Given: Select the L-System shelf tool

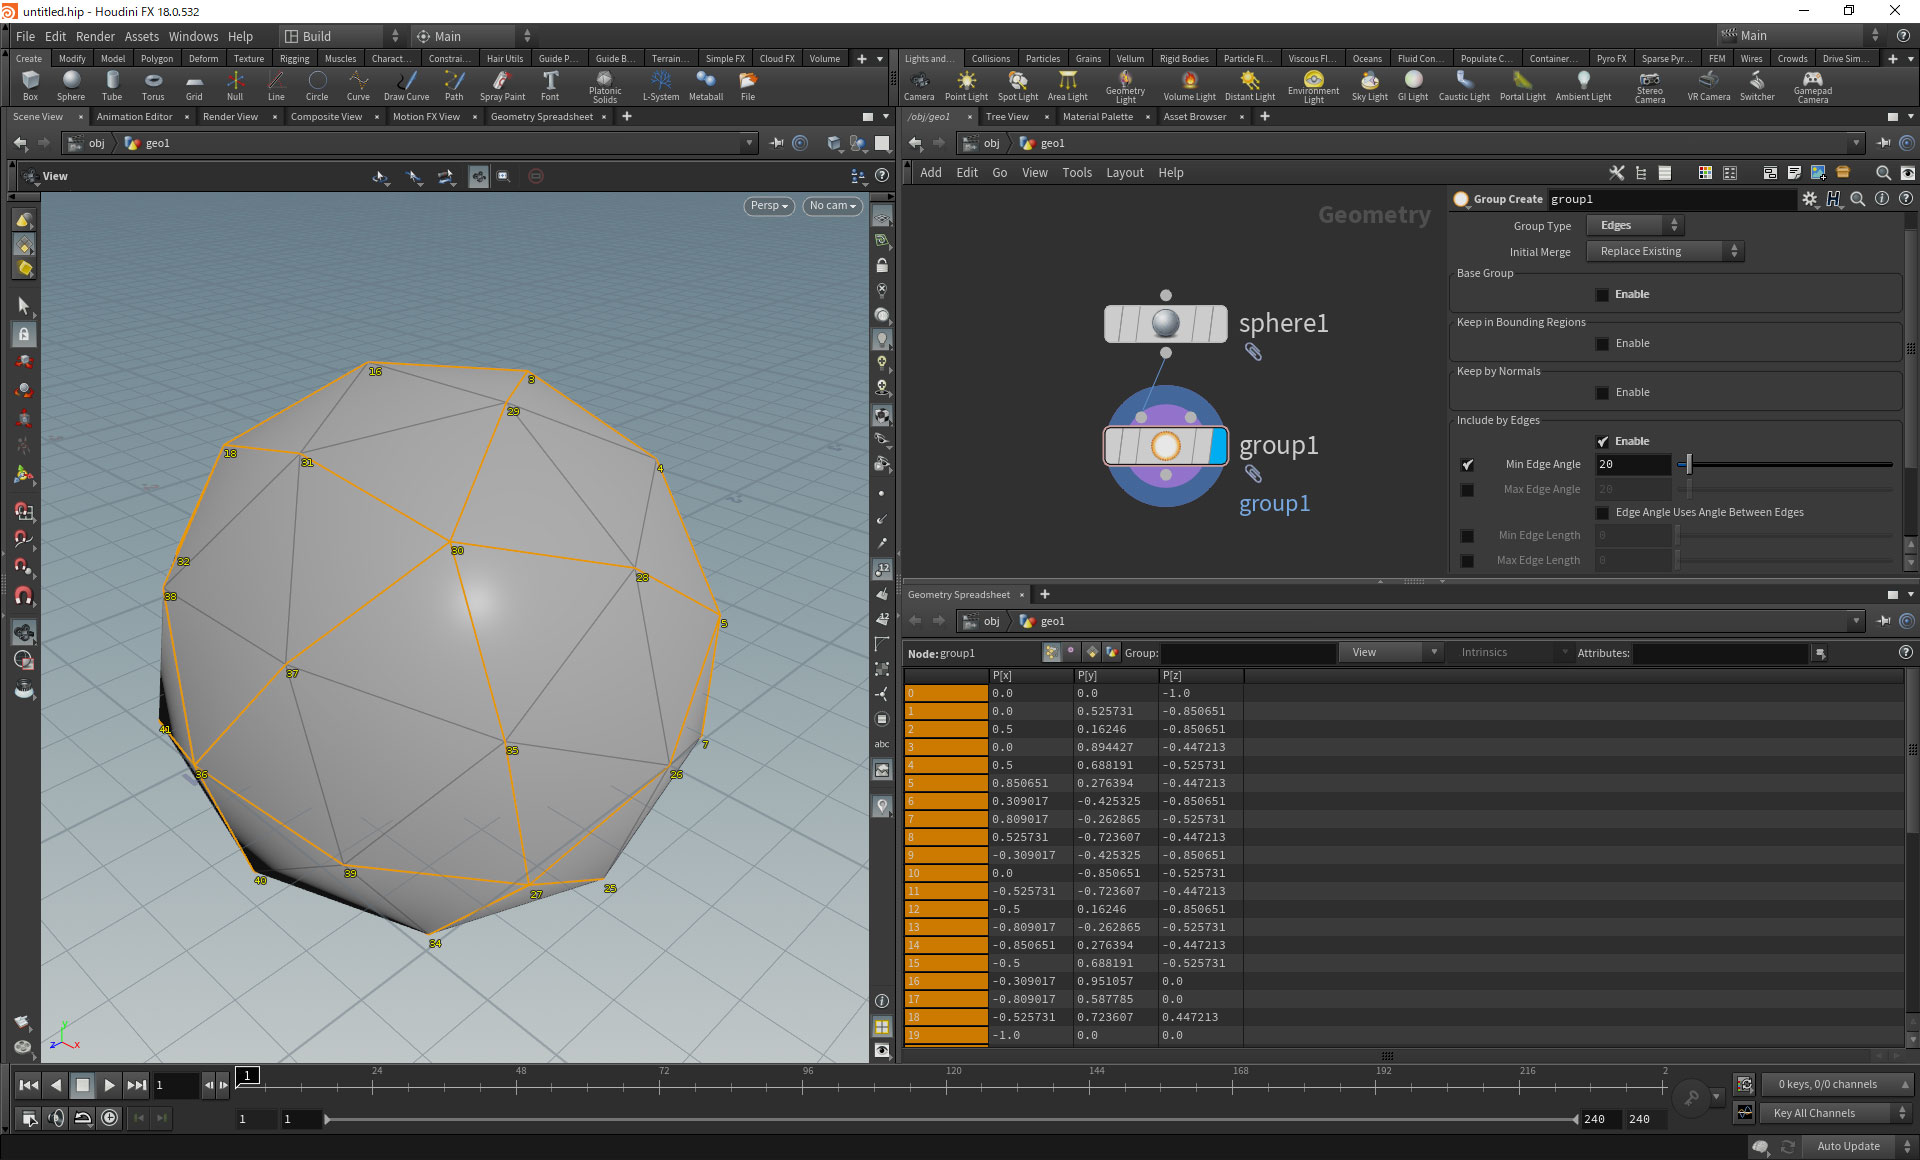Looking at the screenshot, I should tap(661, 85).
